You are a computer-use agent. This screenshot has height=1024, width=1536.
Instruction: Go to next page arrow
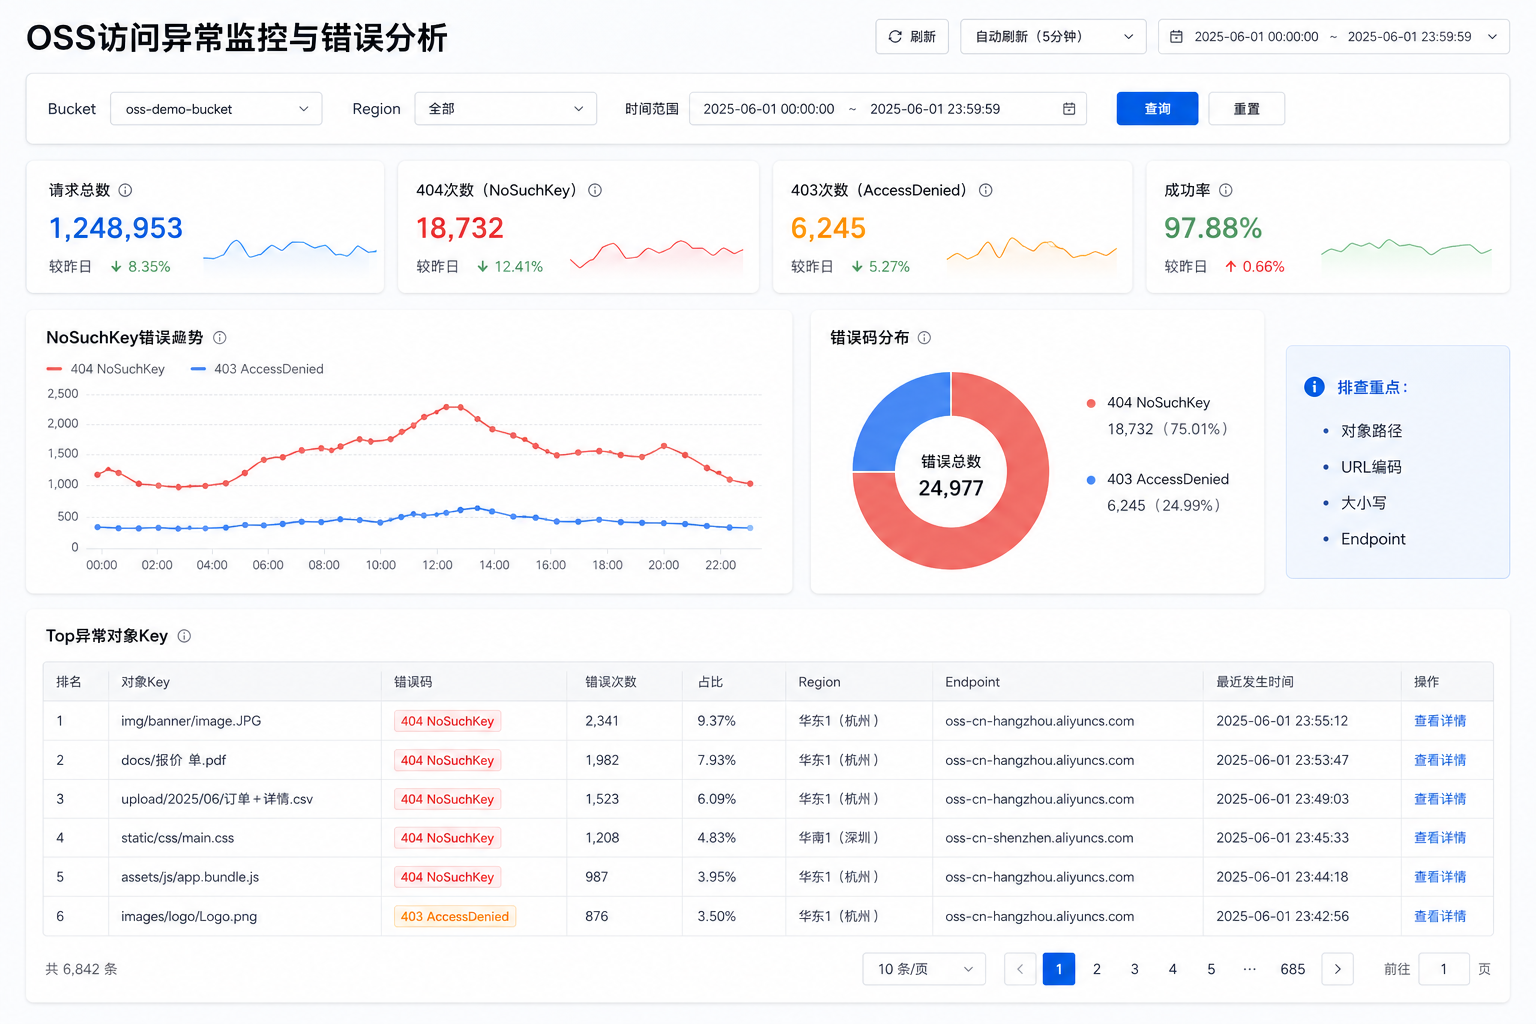[x=1337, y=969]
